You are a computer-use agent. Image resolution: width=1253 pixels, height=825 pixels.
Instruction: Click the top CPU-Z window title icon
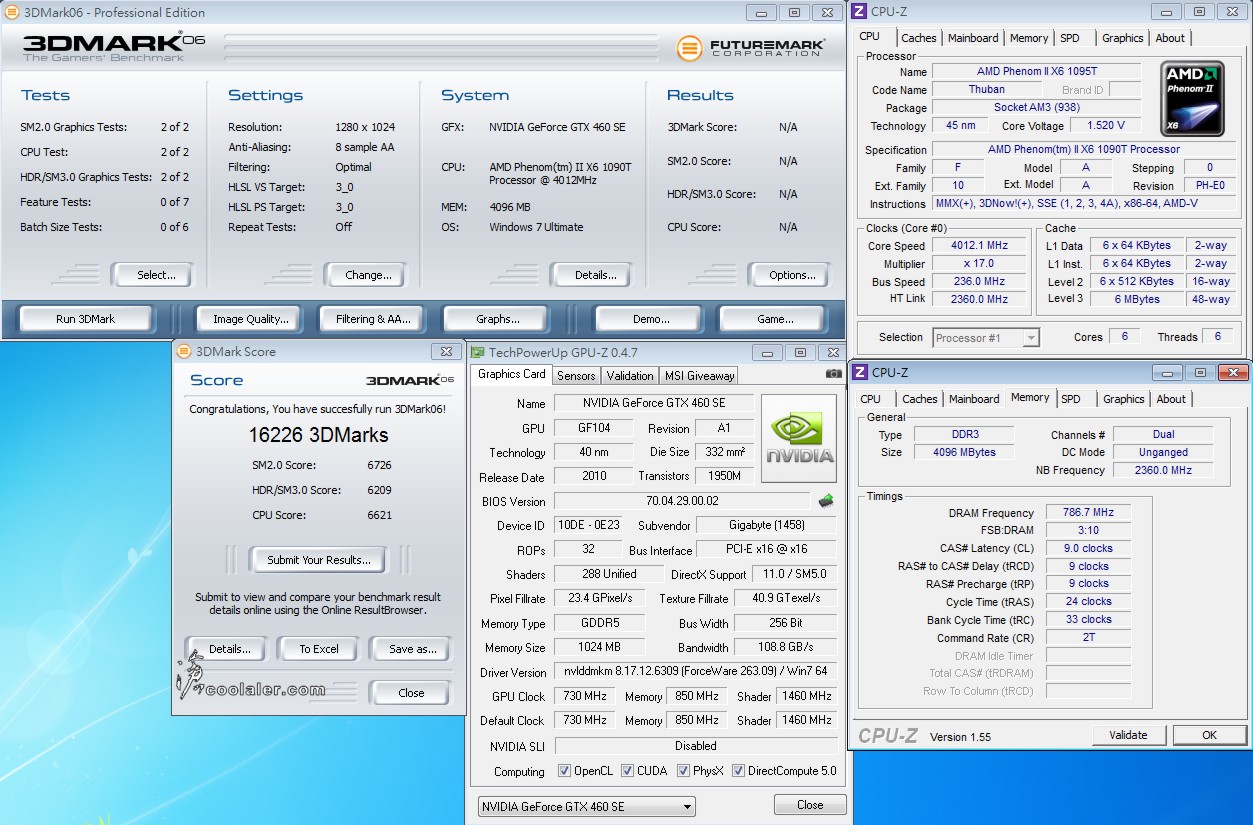(860, 12)
